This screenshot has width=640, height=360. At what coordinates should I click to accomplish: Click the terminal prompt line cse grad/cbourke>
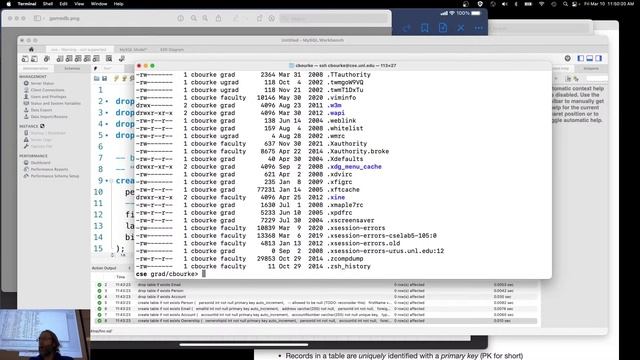(167, 274)
